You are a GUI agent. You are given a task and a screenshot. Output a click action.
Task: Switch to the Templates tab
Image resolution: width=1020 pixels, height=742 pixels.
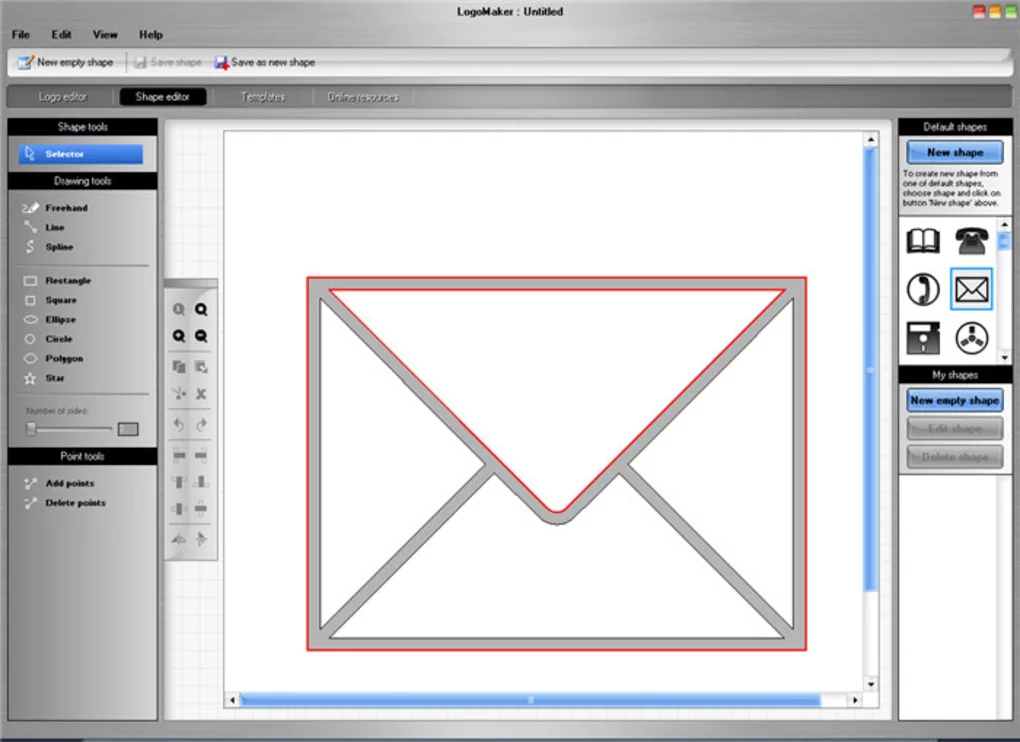coord(263,97)
